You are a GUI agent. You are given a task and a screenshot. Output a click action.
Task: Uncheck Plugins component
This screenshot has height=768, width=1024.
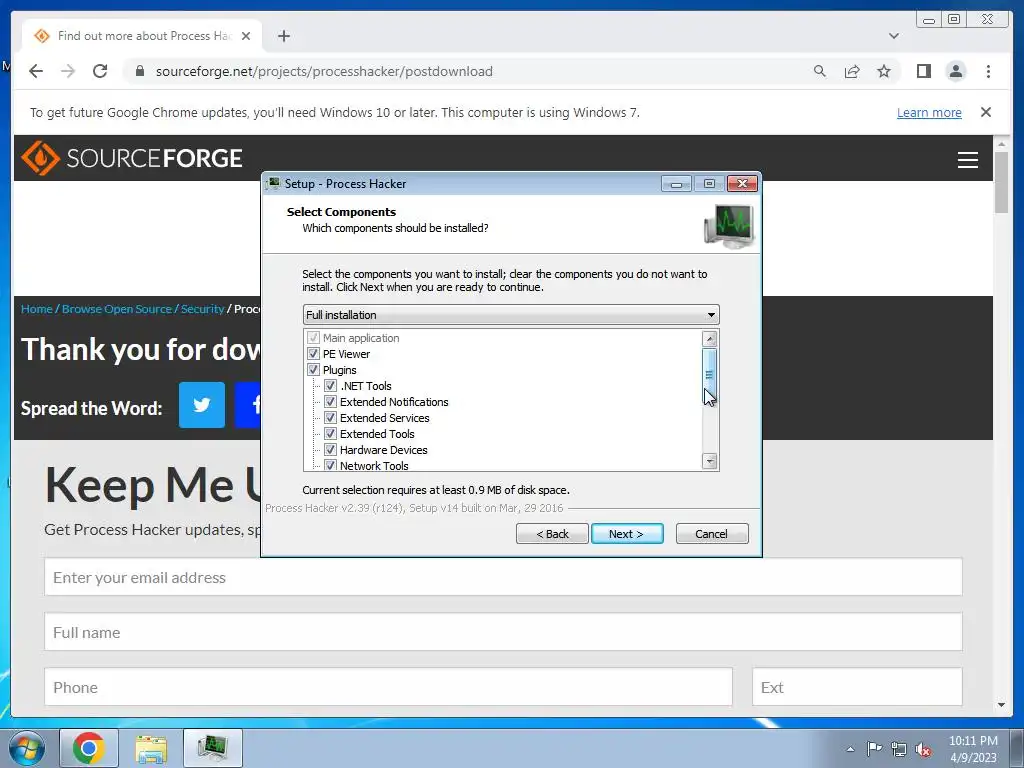pyautogui.click(x=313, y=370)
